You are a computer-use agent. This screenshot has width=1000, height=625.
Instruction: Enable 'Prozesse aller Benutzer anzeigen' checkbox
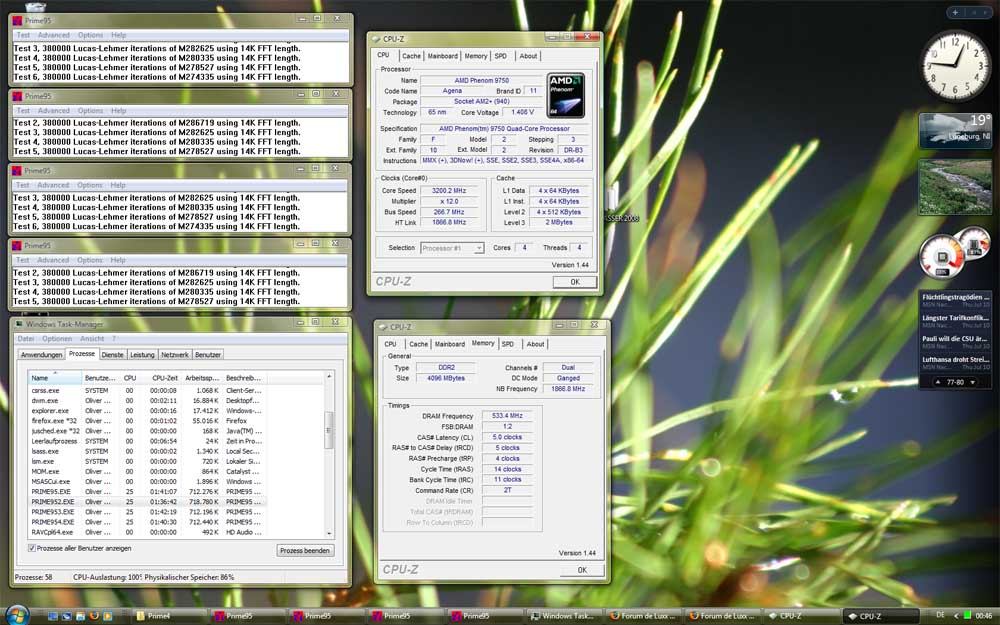32,548
